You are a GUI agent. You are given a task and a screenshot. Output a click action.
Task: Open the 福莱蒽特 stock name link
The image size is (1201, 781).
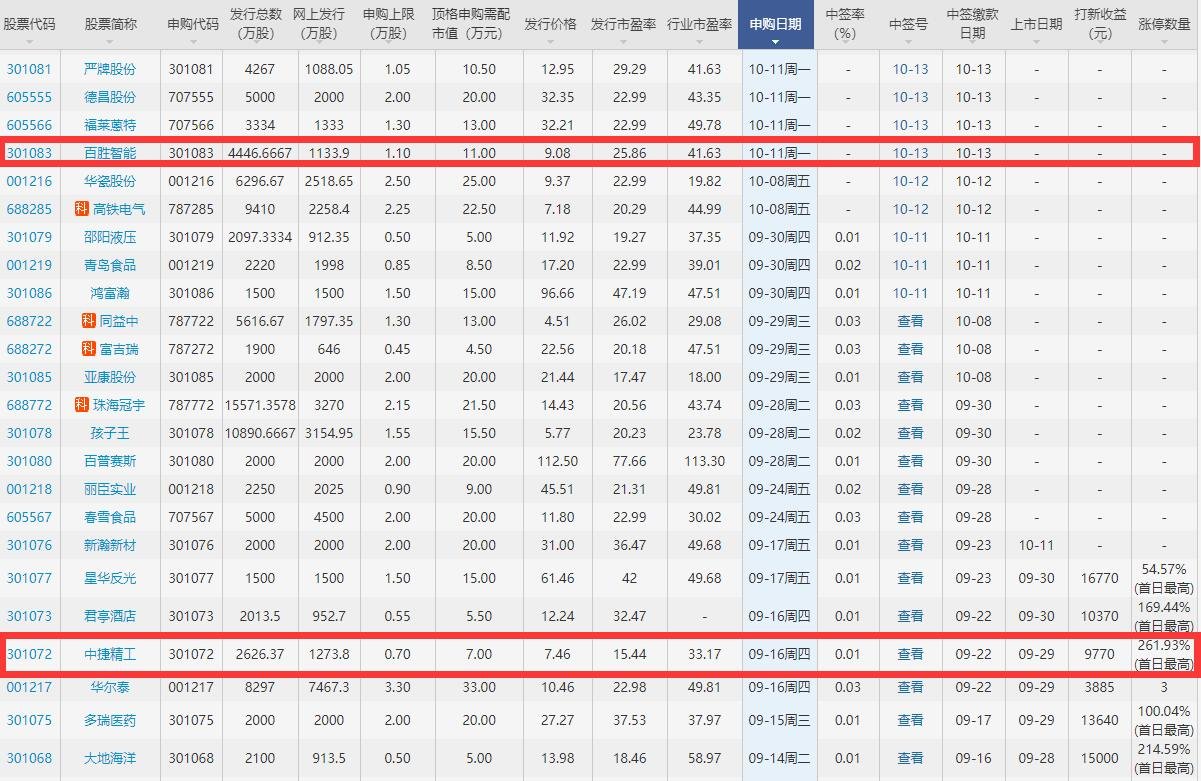coord(110,125)
